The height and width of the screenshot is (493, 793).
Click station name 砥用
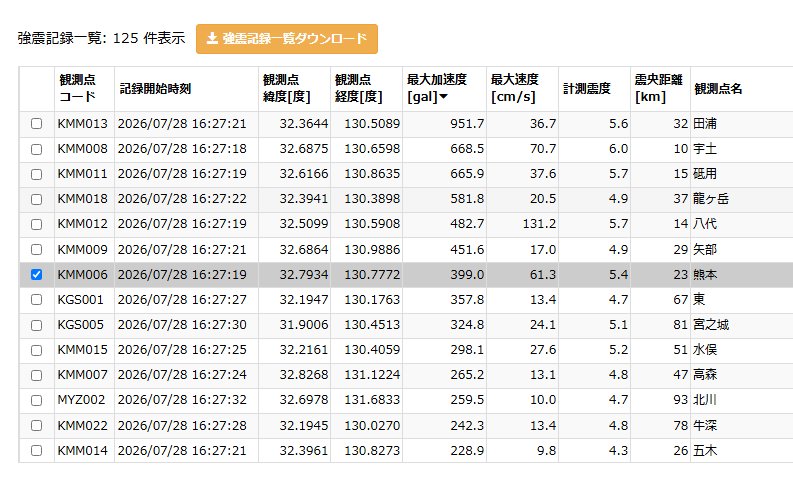pos(704,174)
